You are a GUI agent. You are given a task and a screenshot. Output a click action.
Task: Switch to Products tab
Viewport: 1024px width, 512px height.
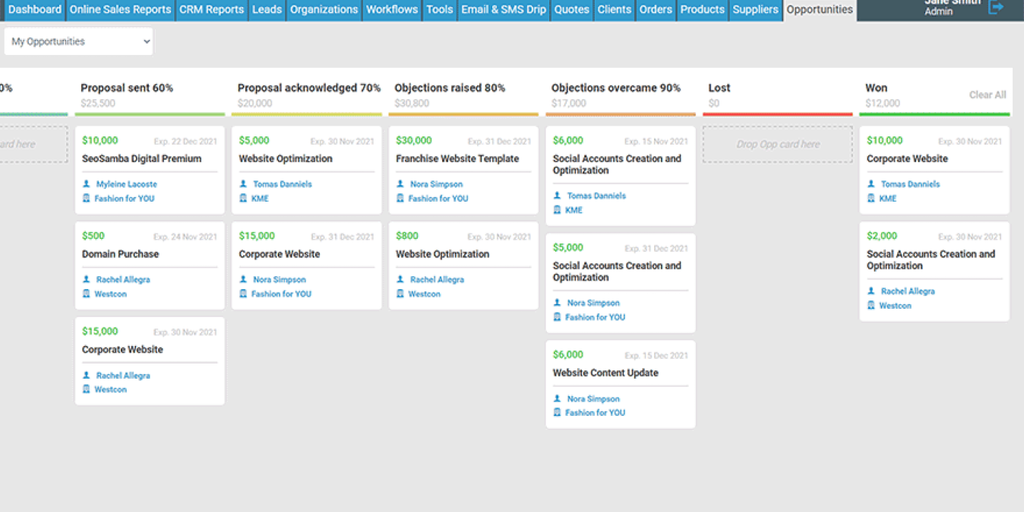coord(703,10)
